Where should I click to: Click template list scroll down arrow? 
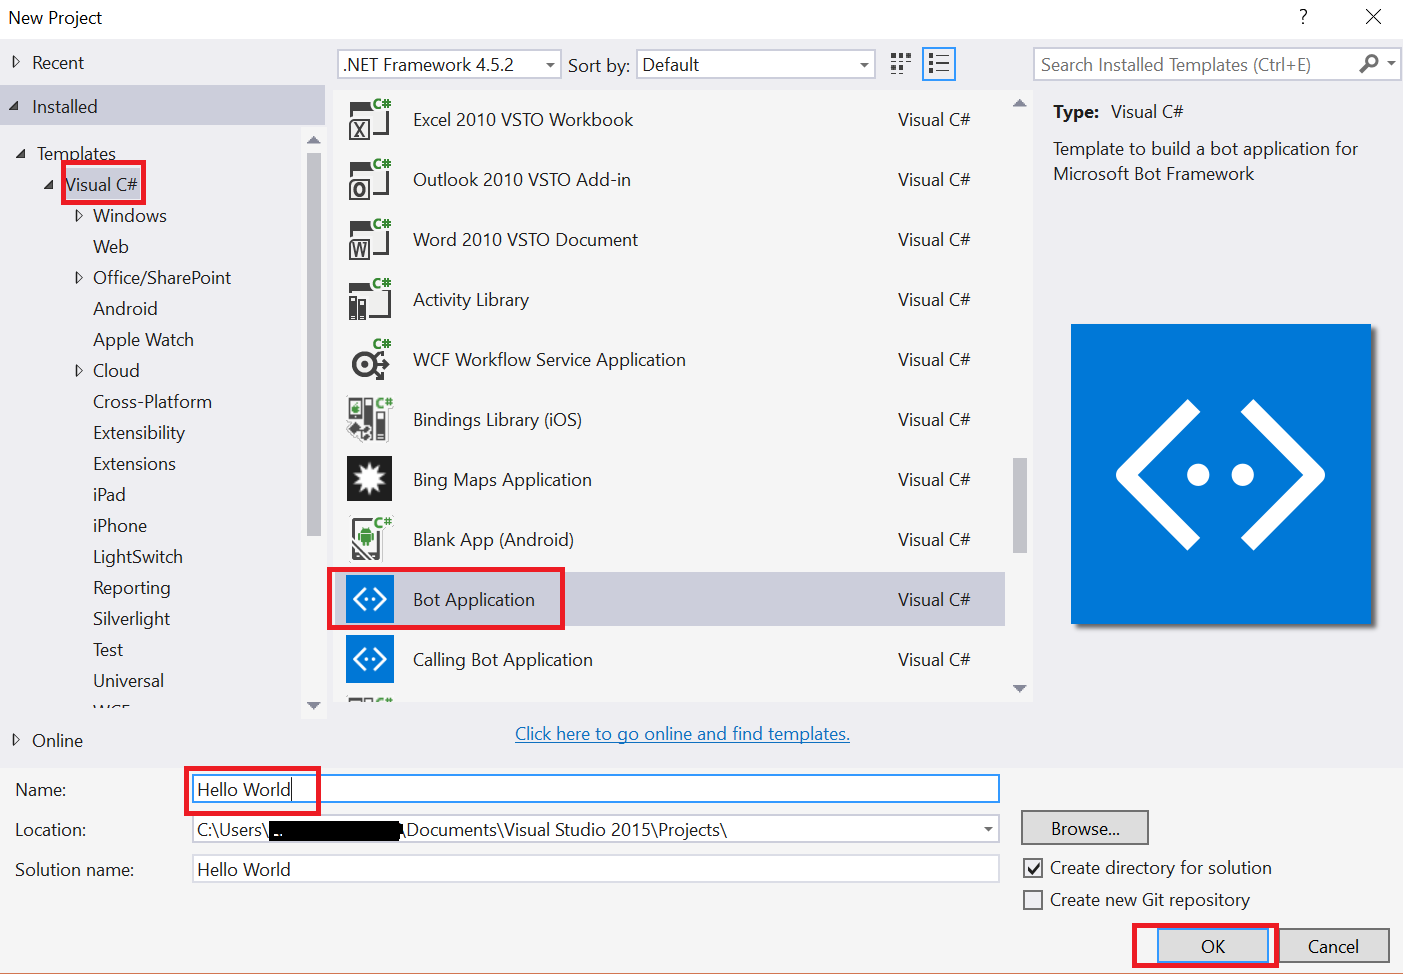(x=1020, y=688)
